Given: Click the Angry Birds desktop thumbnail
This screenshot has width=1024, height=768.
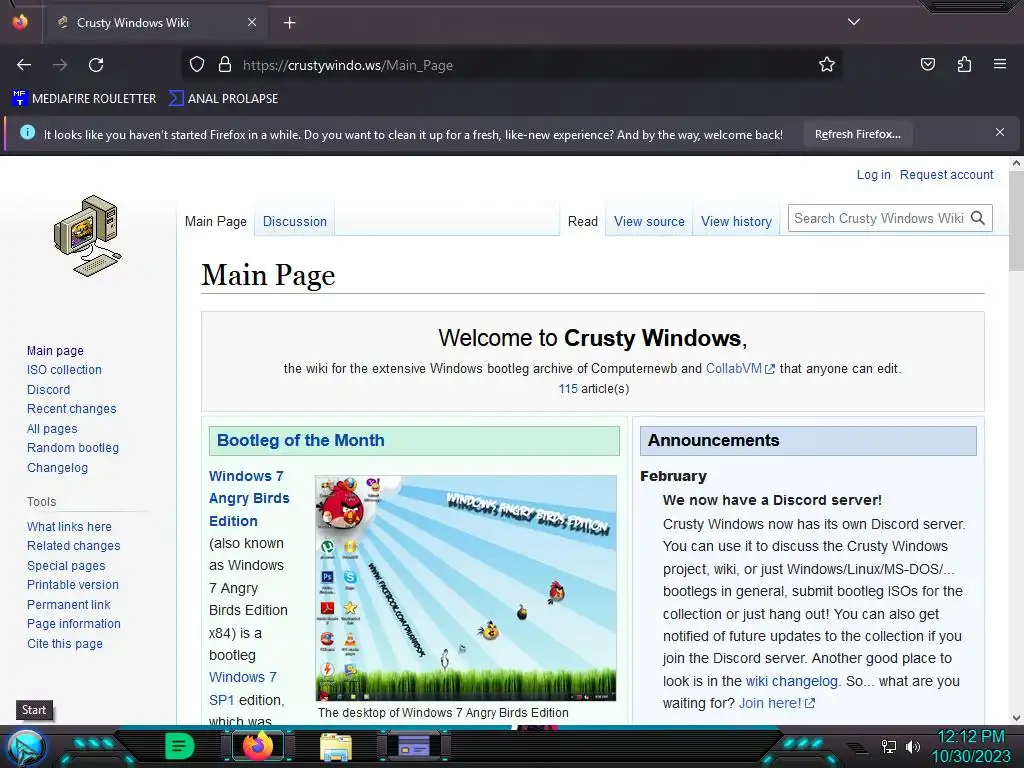Looking at the screenshot, I should click(x=466, y=588).
